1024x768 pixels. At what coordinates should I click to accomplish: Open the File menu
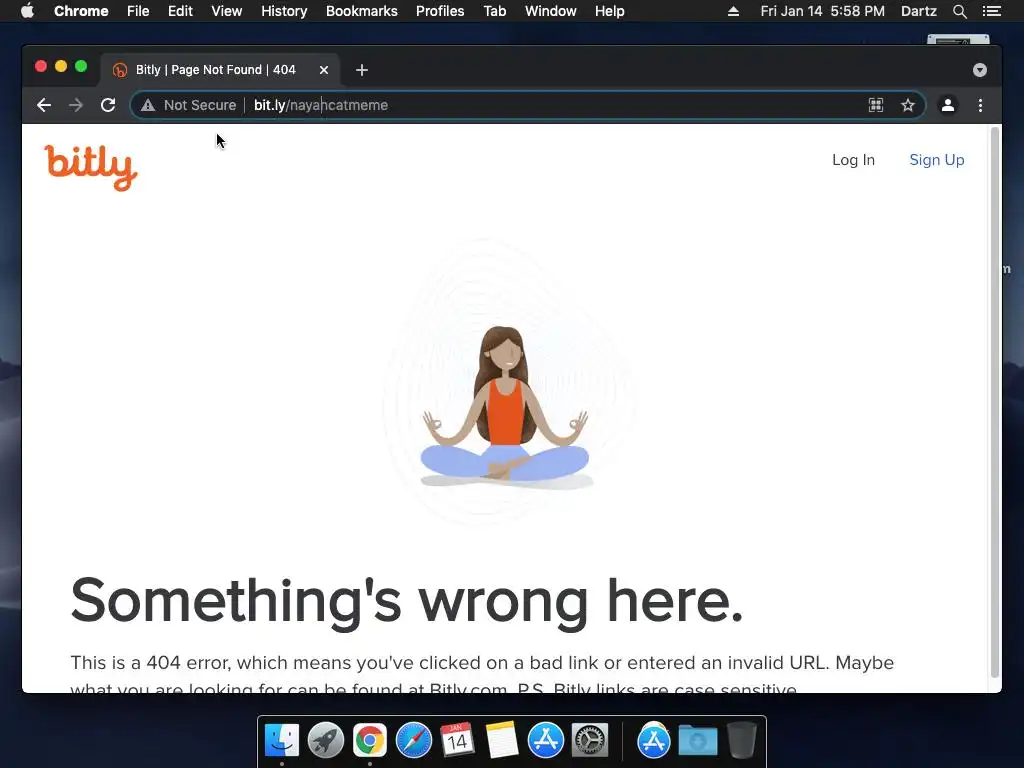138,11
